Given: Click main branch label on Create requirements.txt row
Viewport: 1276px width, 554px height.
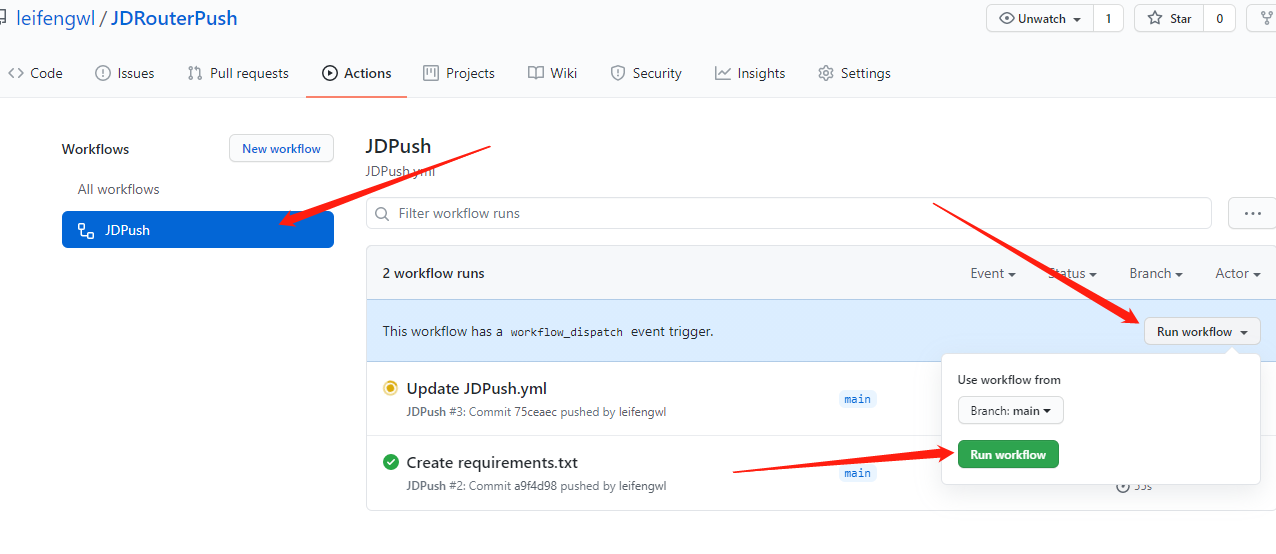Looking at the screenshot, I should (858, 473).
